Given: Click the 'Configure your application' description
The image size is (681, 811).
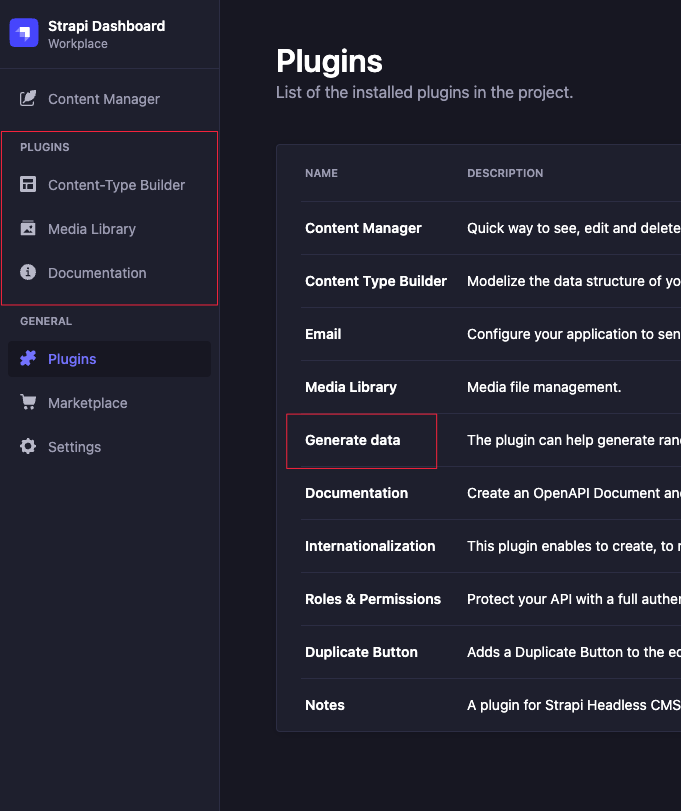Looking at the screenshot, I should point(574,334).
